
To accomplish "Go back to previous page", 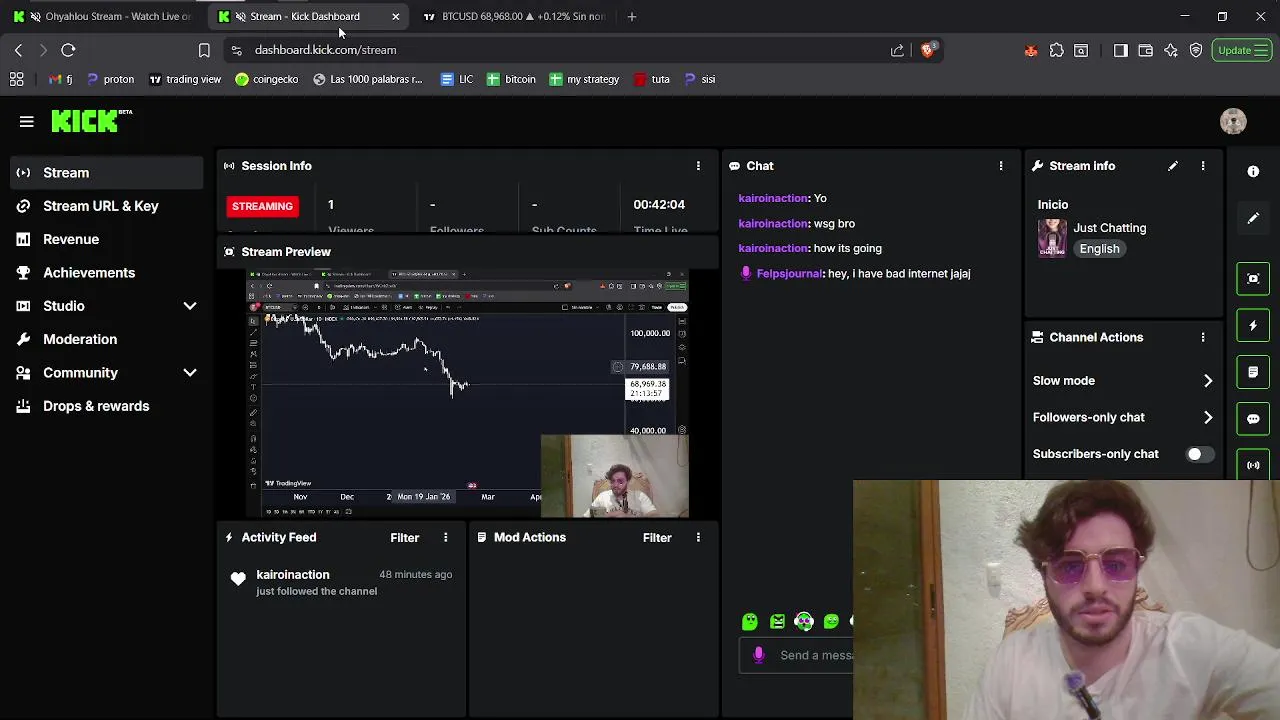I will pyautogui.click(x=18, y=50).
